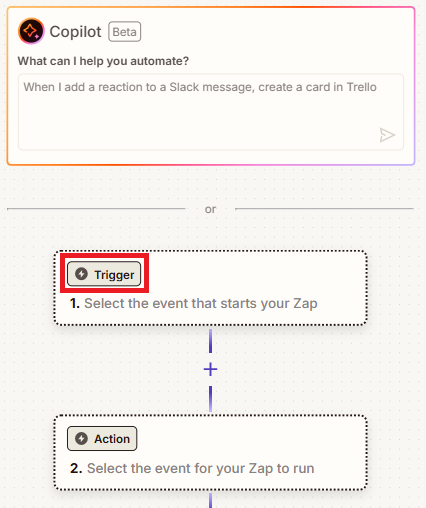Click connector line below the Action card

(210, 500)
